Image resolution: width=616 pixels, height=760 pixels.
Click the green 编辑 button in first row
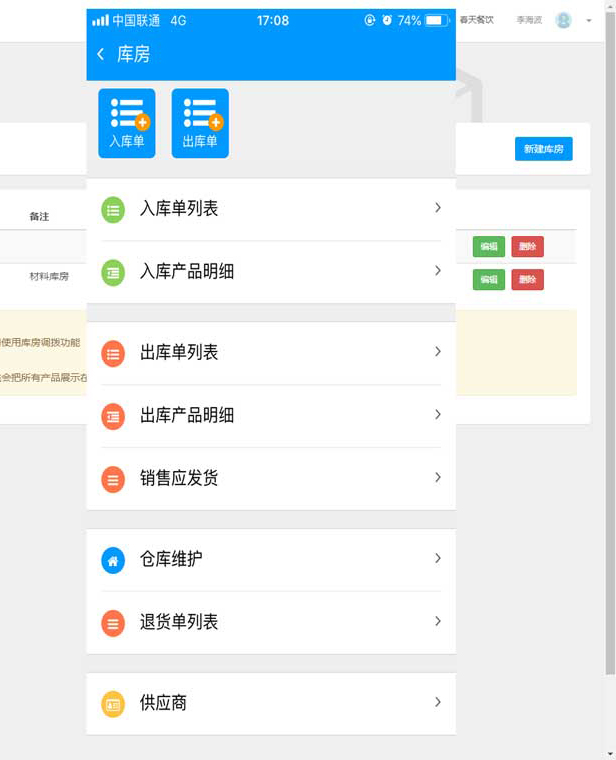coord(488,246)
